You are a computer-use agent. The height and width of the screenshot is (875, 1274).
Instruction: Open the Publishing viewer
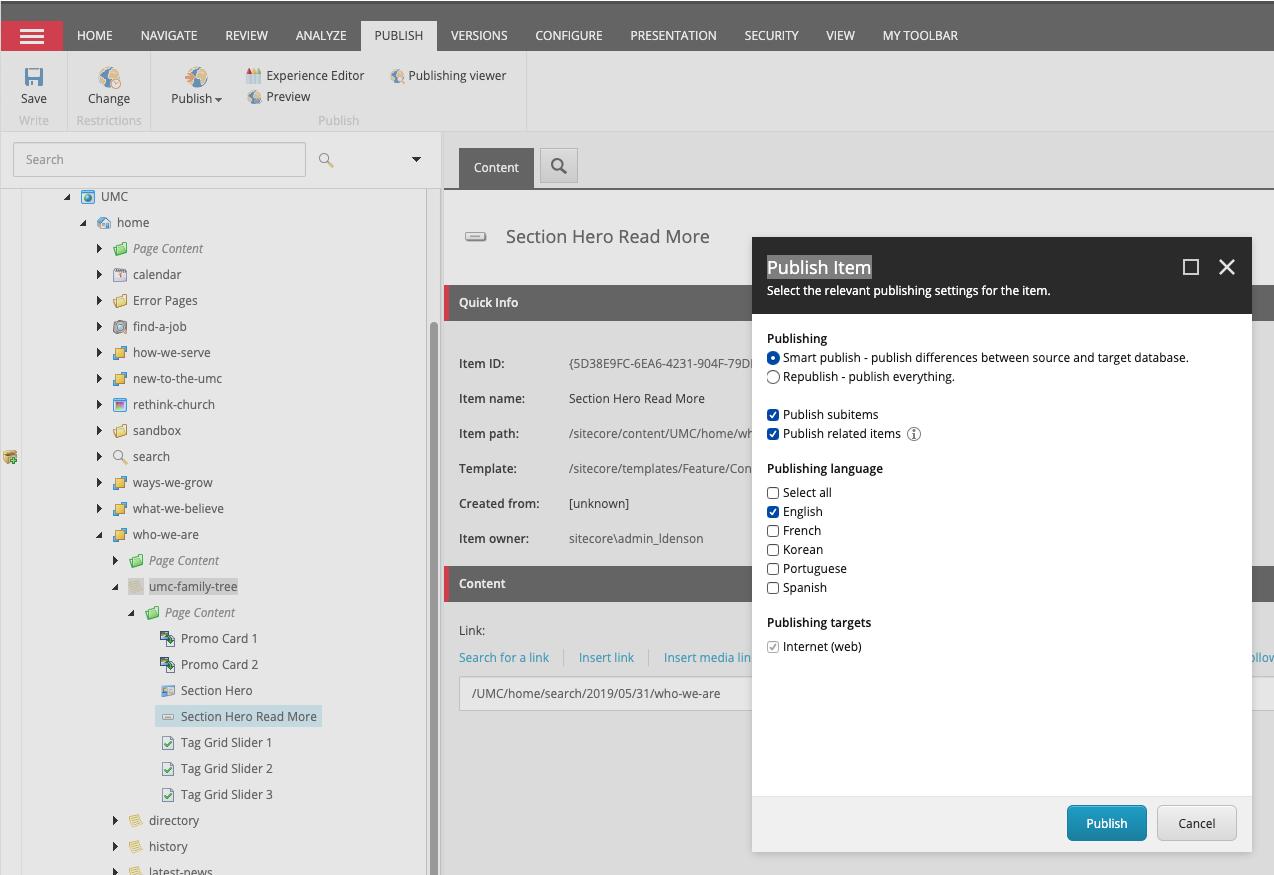448,75
